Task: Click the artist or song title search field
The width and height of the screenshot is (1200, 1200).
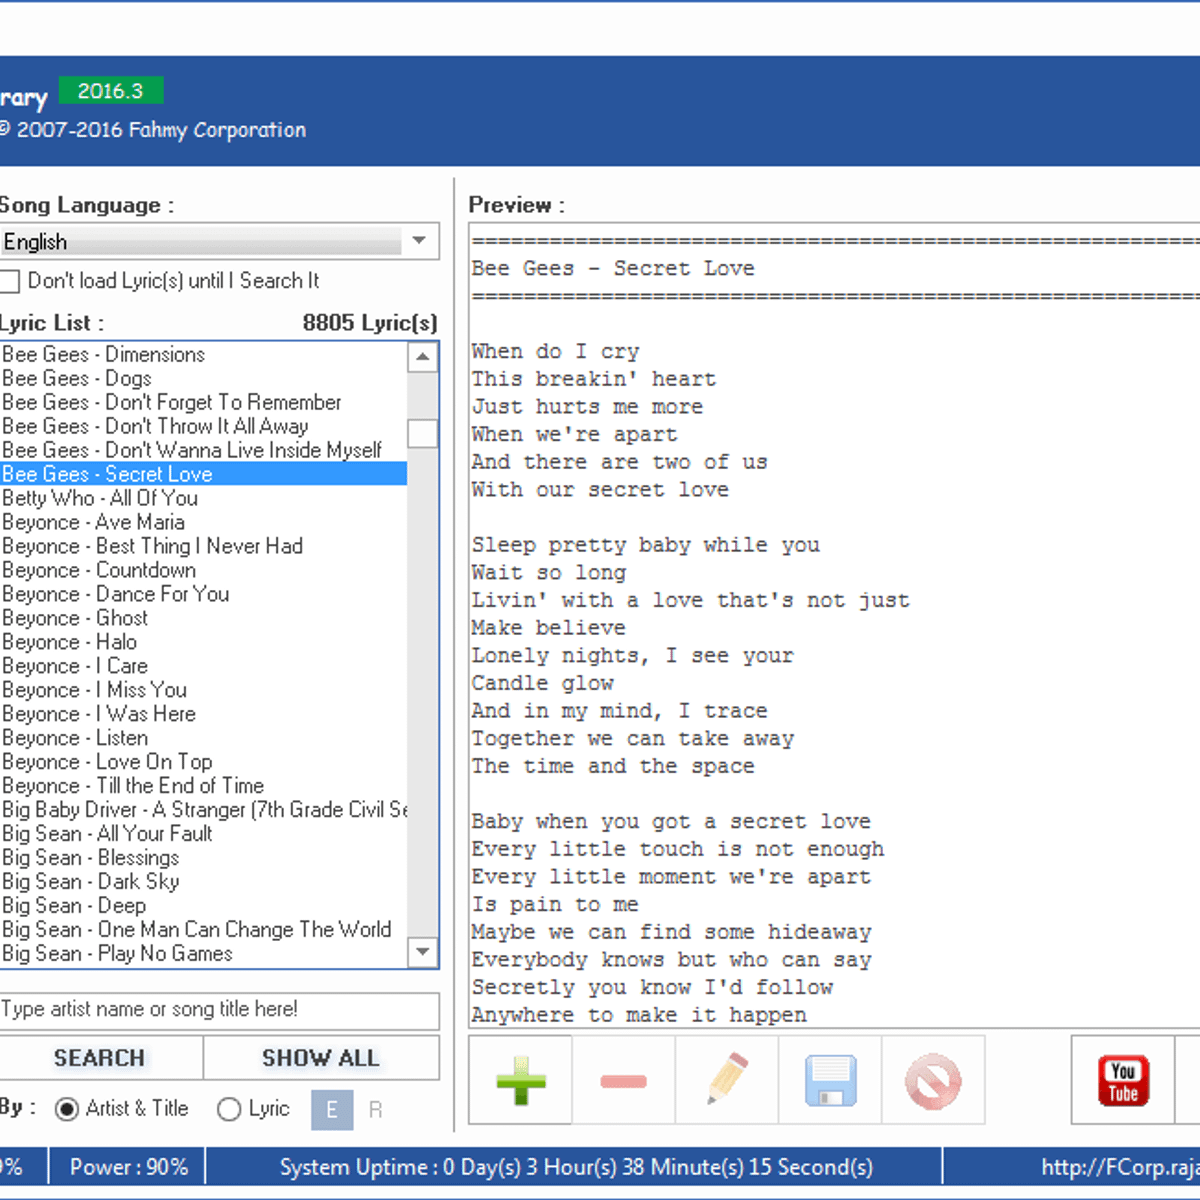Action: (219, 1010)
